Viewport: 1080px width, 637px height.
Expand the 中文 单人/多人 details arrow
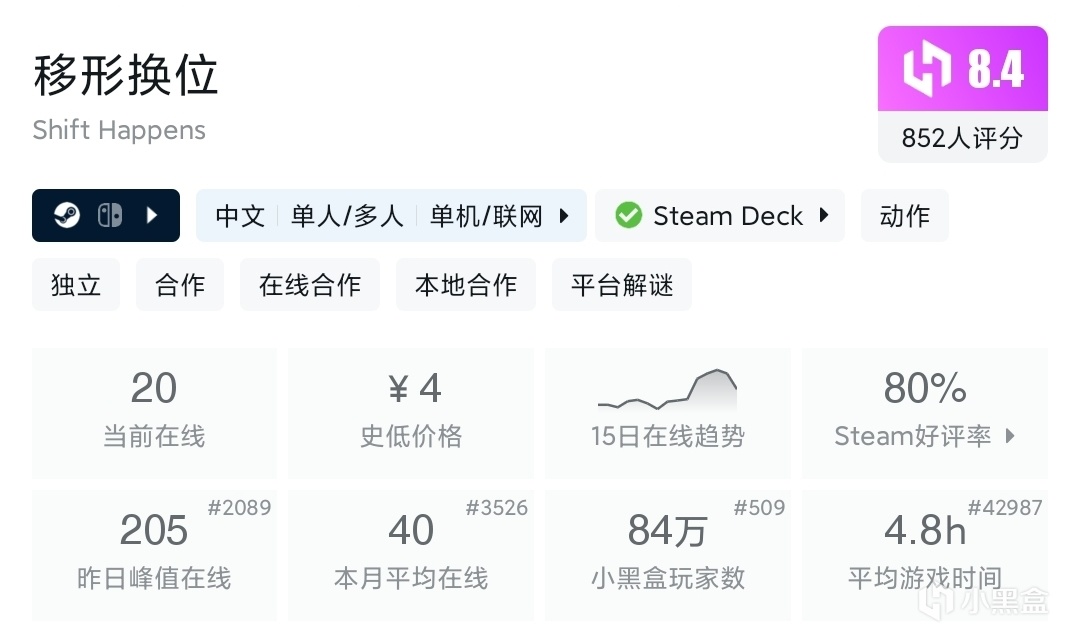(x=564, y=216)
